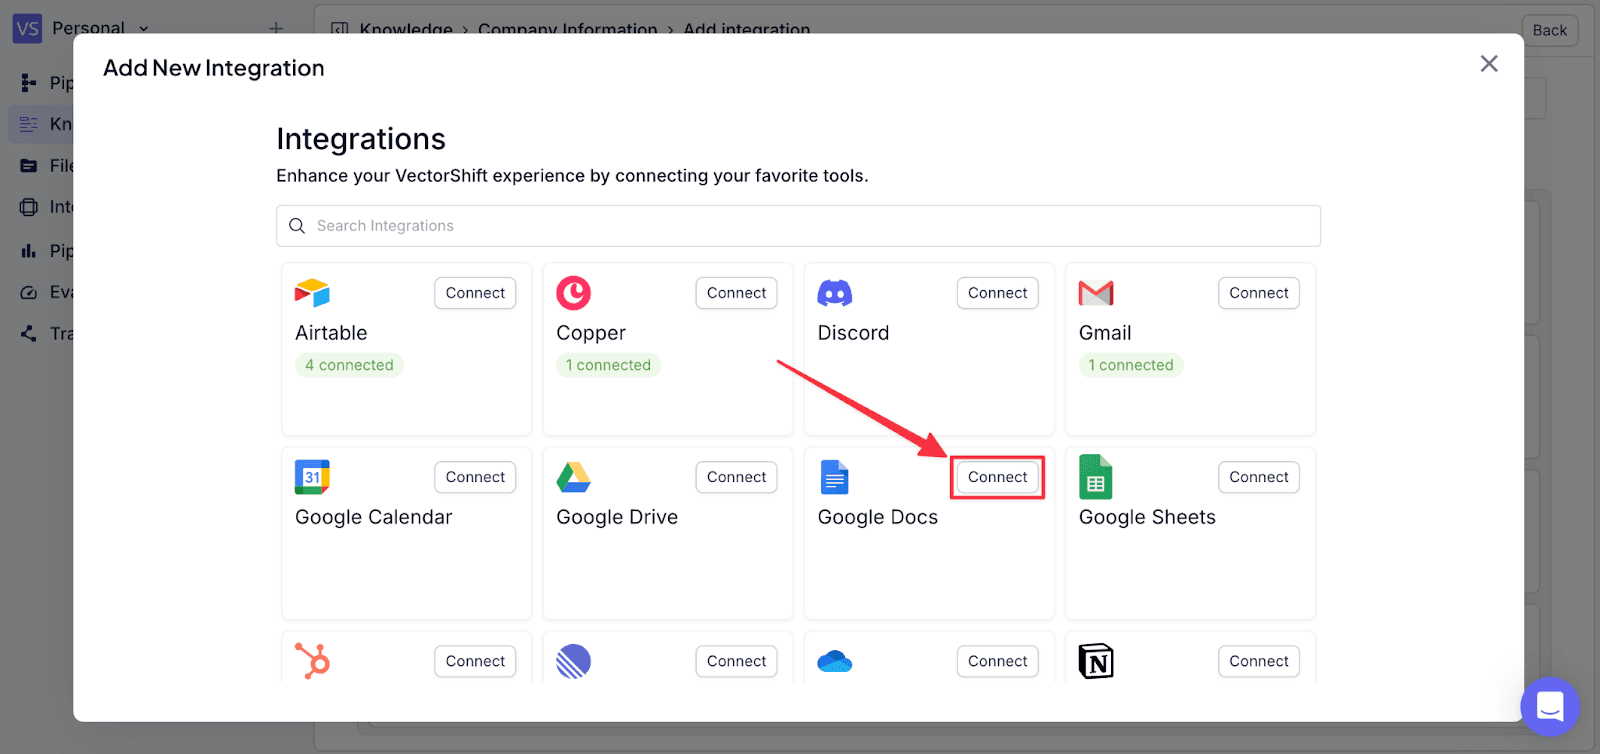
Task: Click the "Enhance your VectorShift experience" subtitle
Action: click(572, 176)
